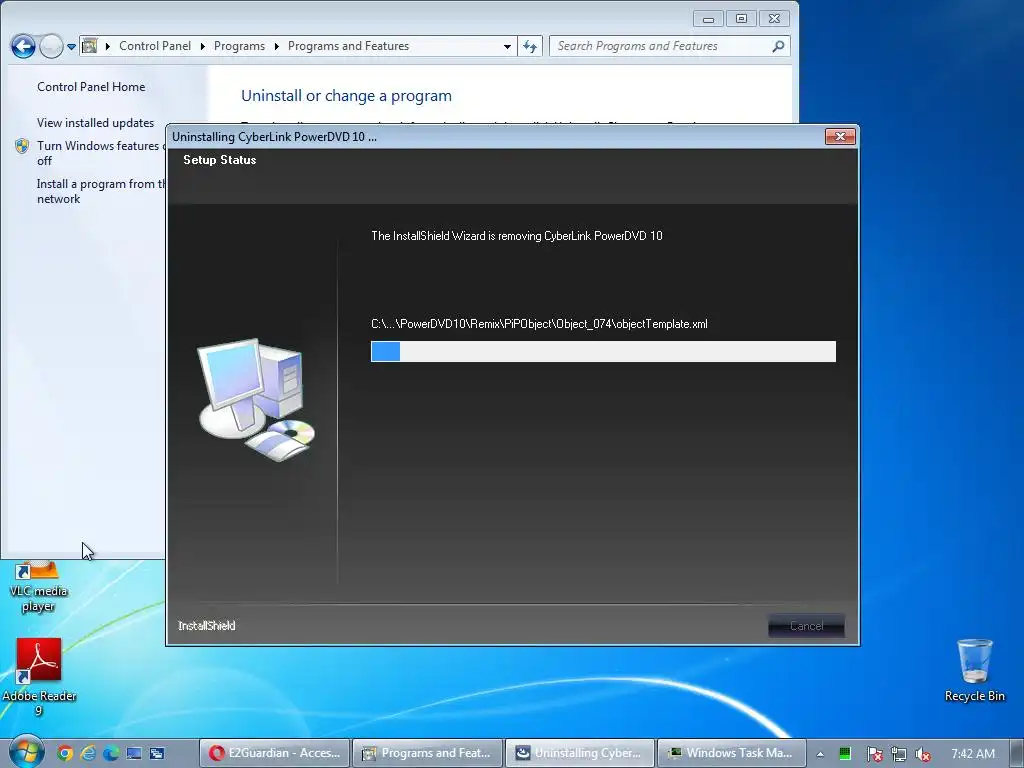This screenshot has height=768, width=1024.
Task: Launch Microsoft Edge from quick launch
Action: tap(111, 754)
